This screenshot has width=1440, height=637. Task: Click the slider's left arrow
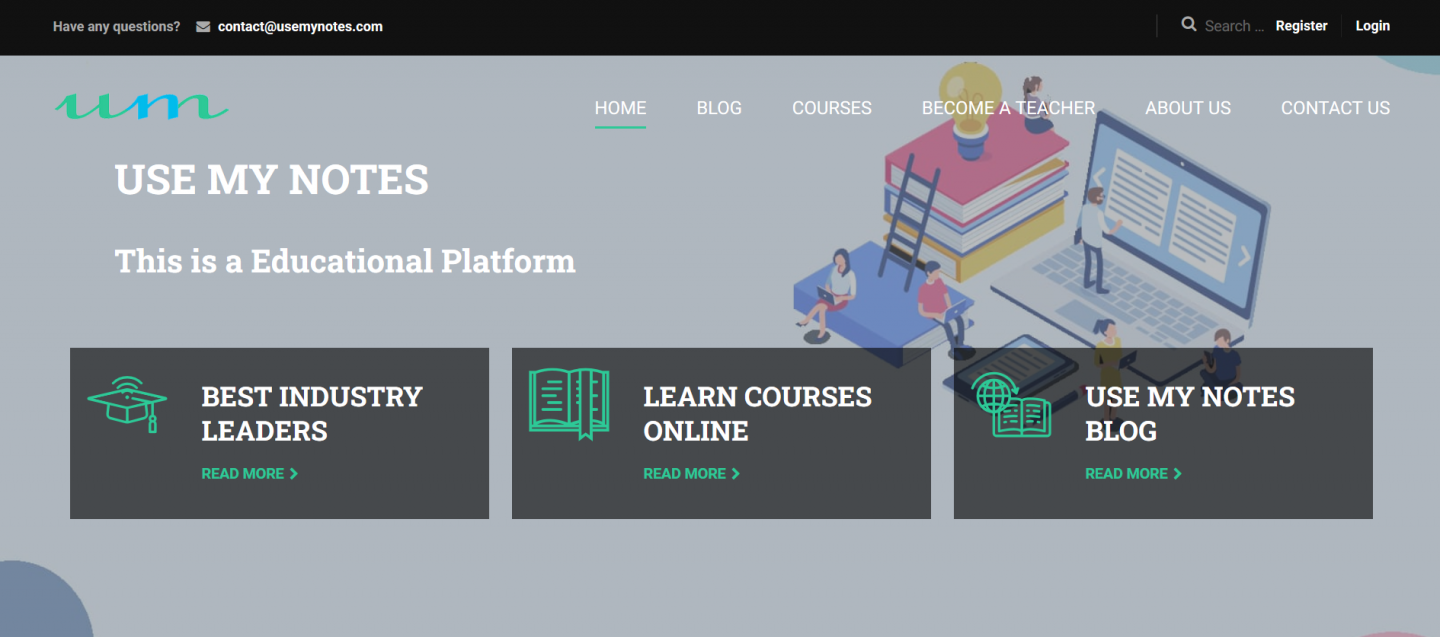(1097, 179)
